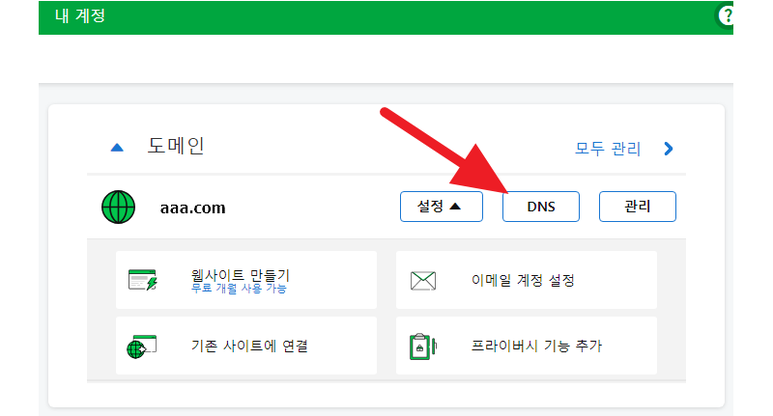The image size is (773, 416).
Task: Click the 무료 개월 사용 가능 link
Action: coord(240,288)
